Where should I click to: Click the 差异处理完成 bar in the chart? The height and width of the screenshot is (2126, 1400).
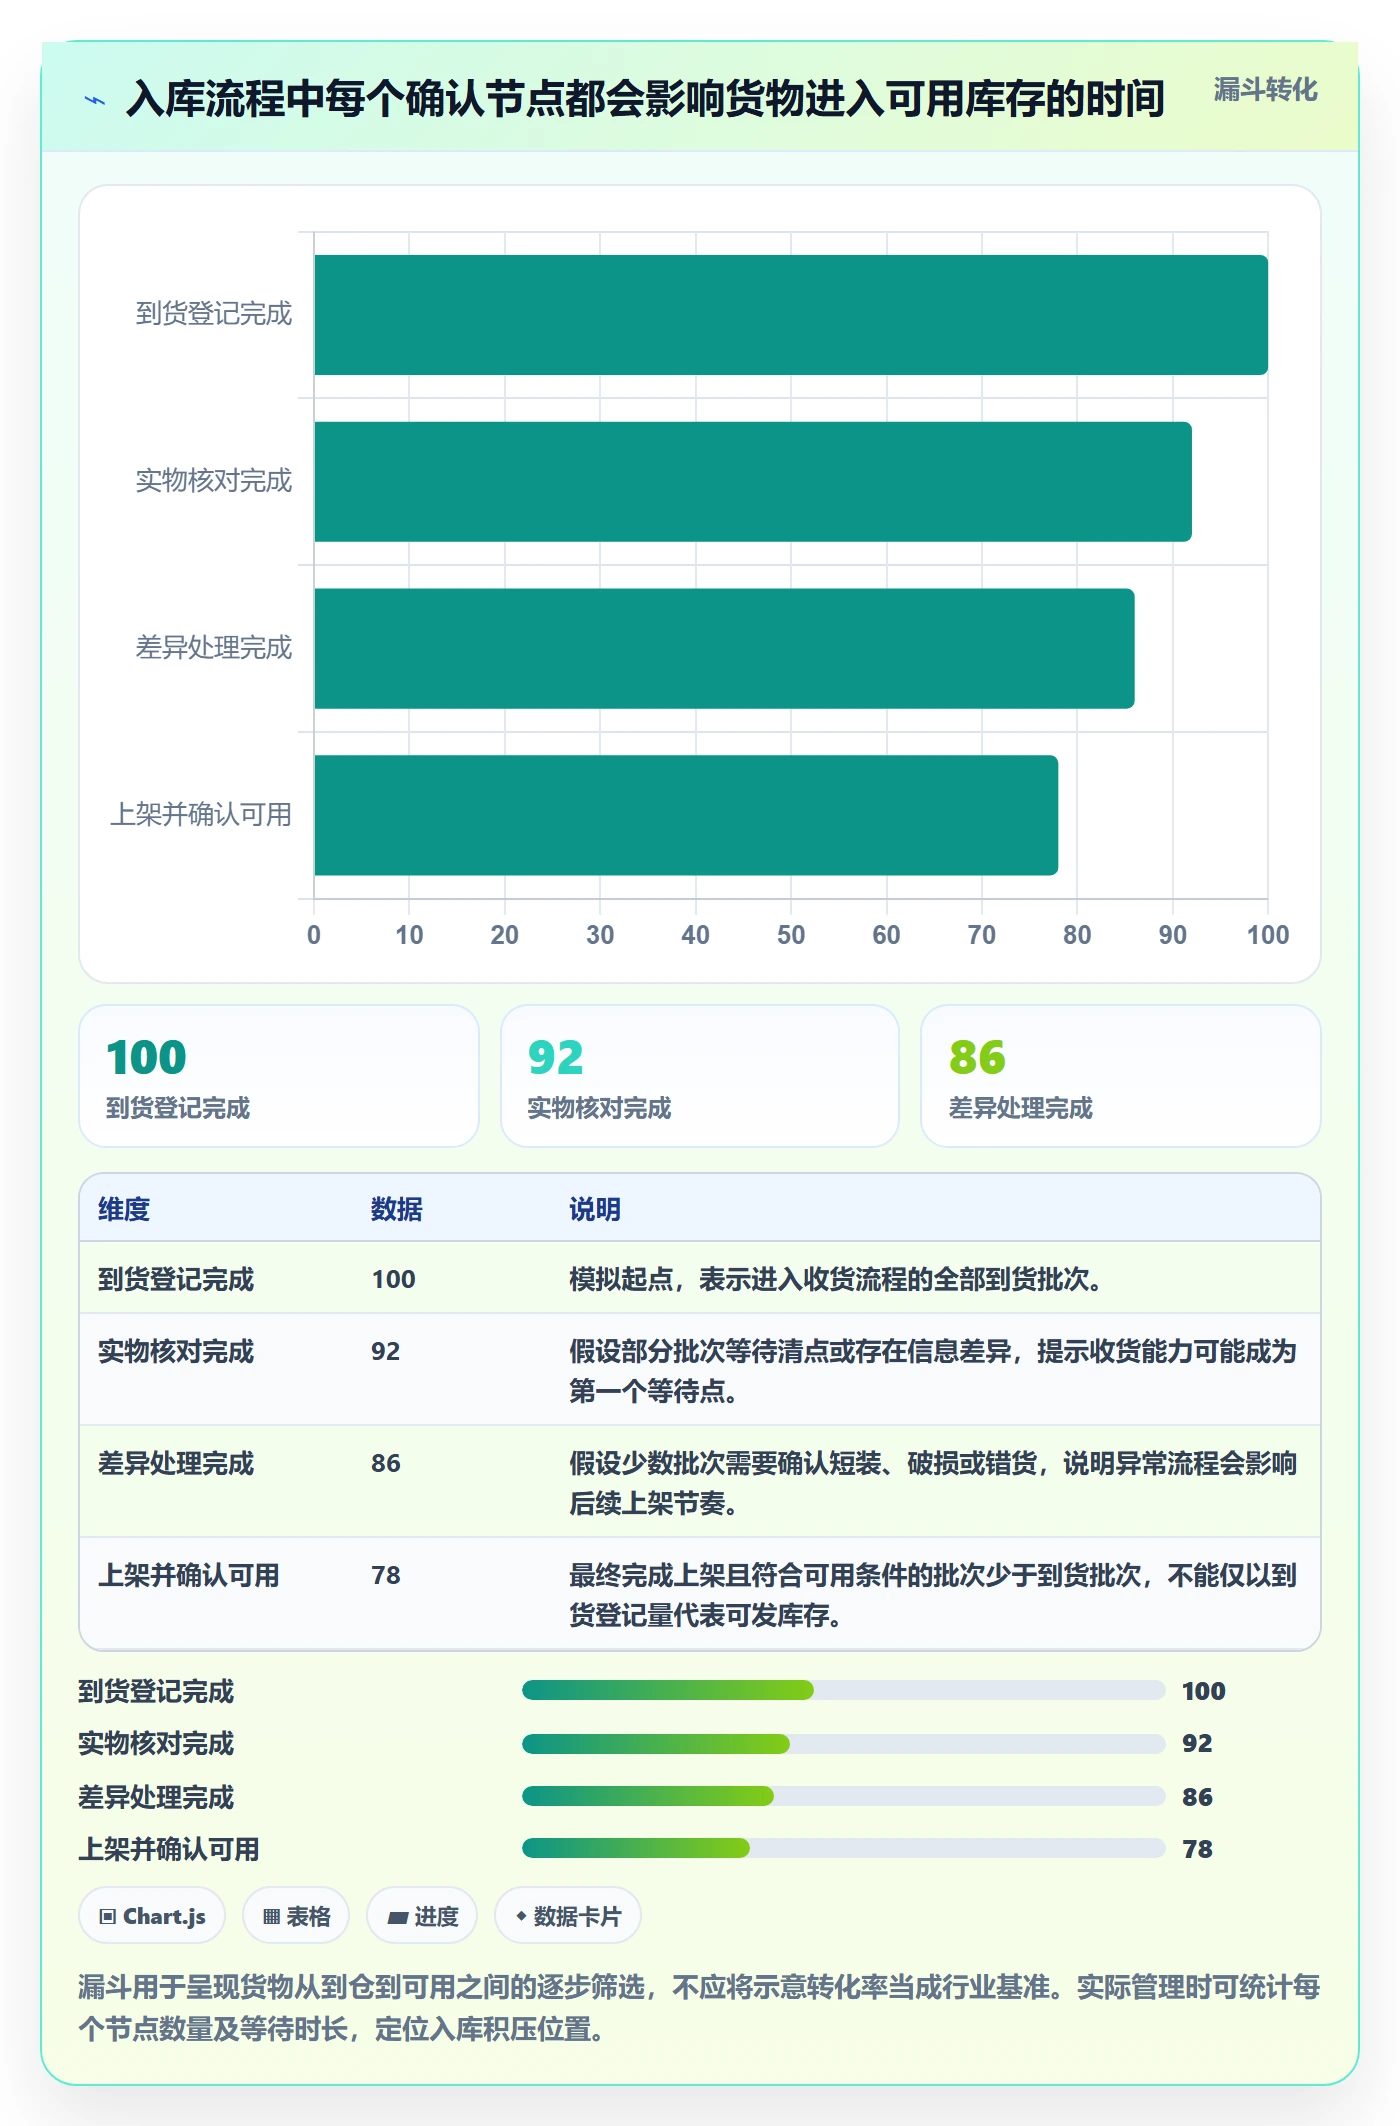click(x=724, y=649)
